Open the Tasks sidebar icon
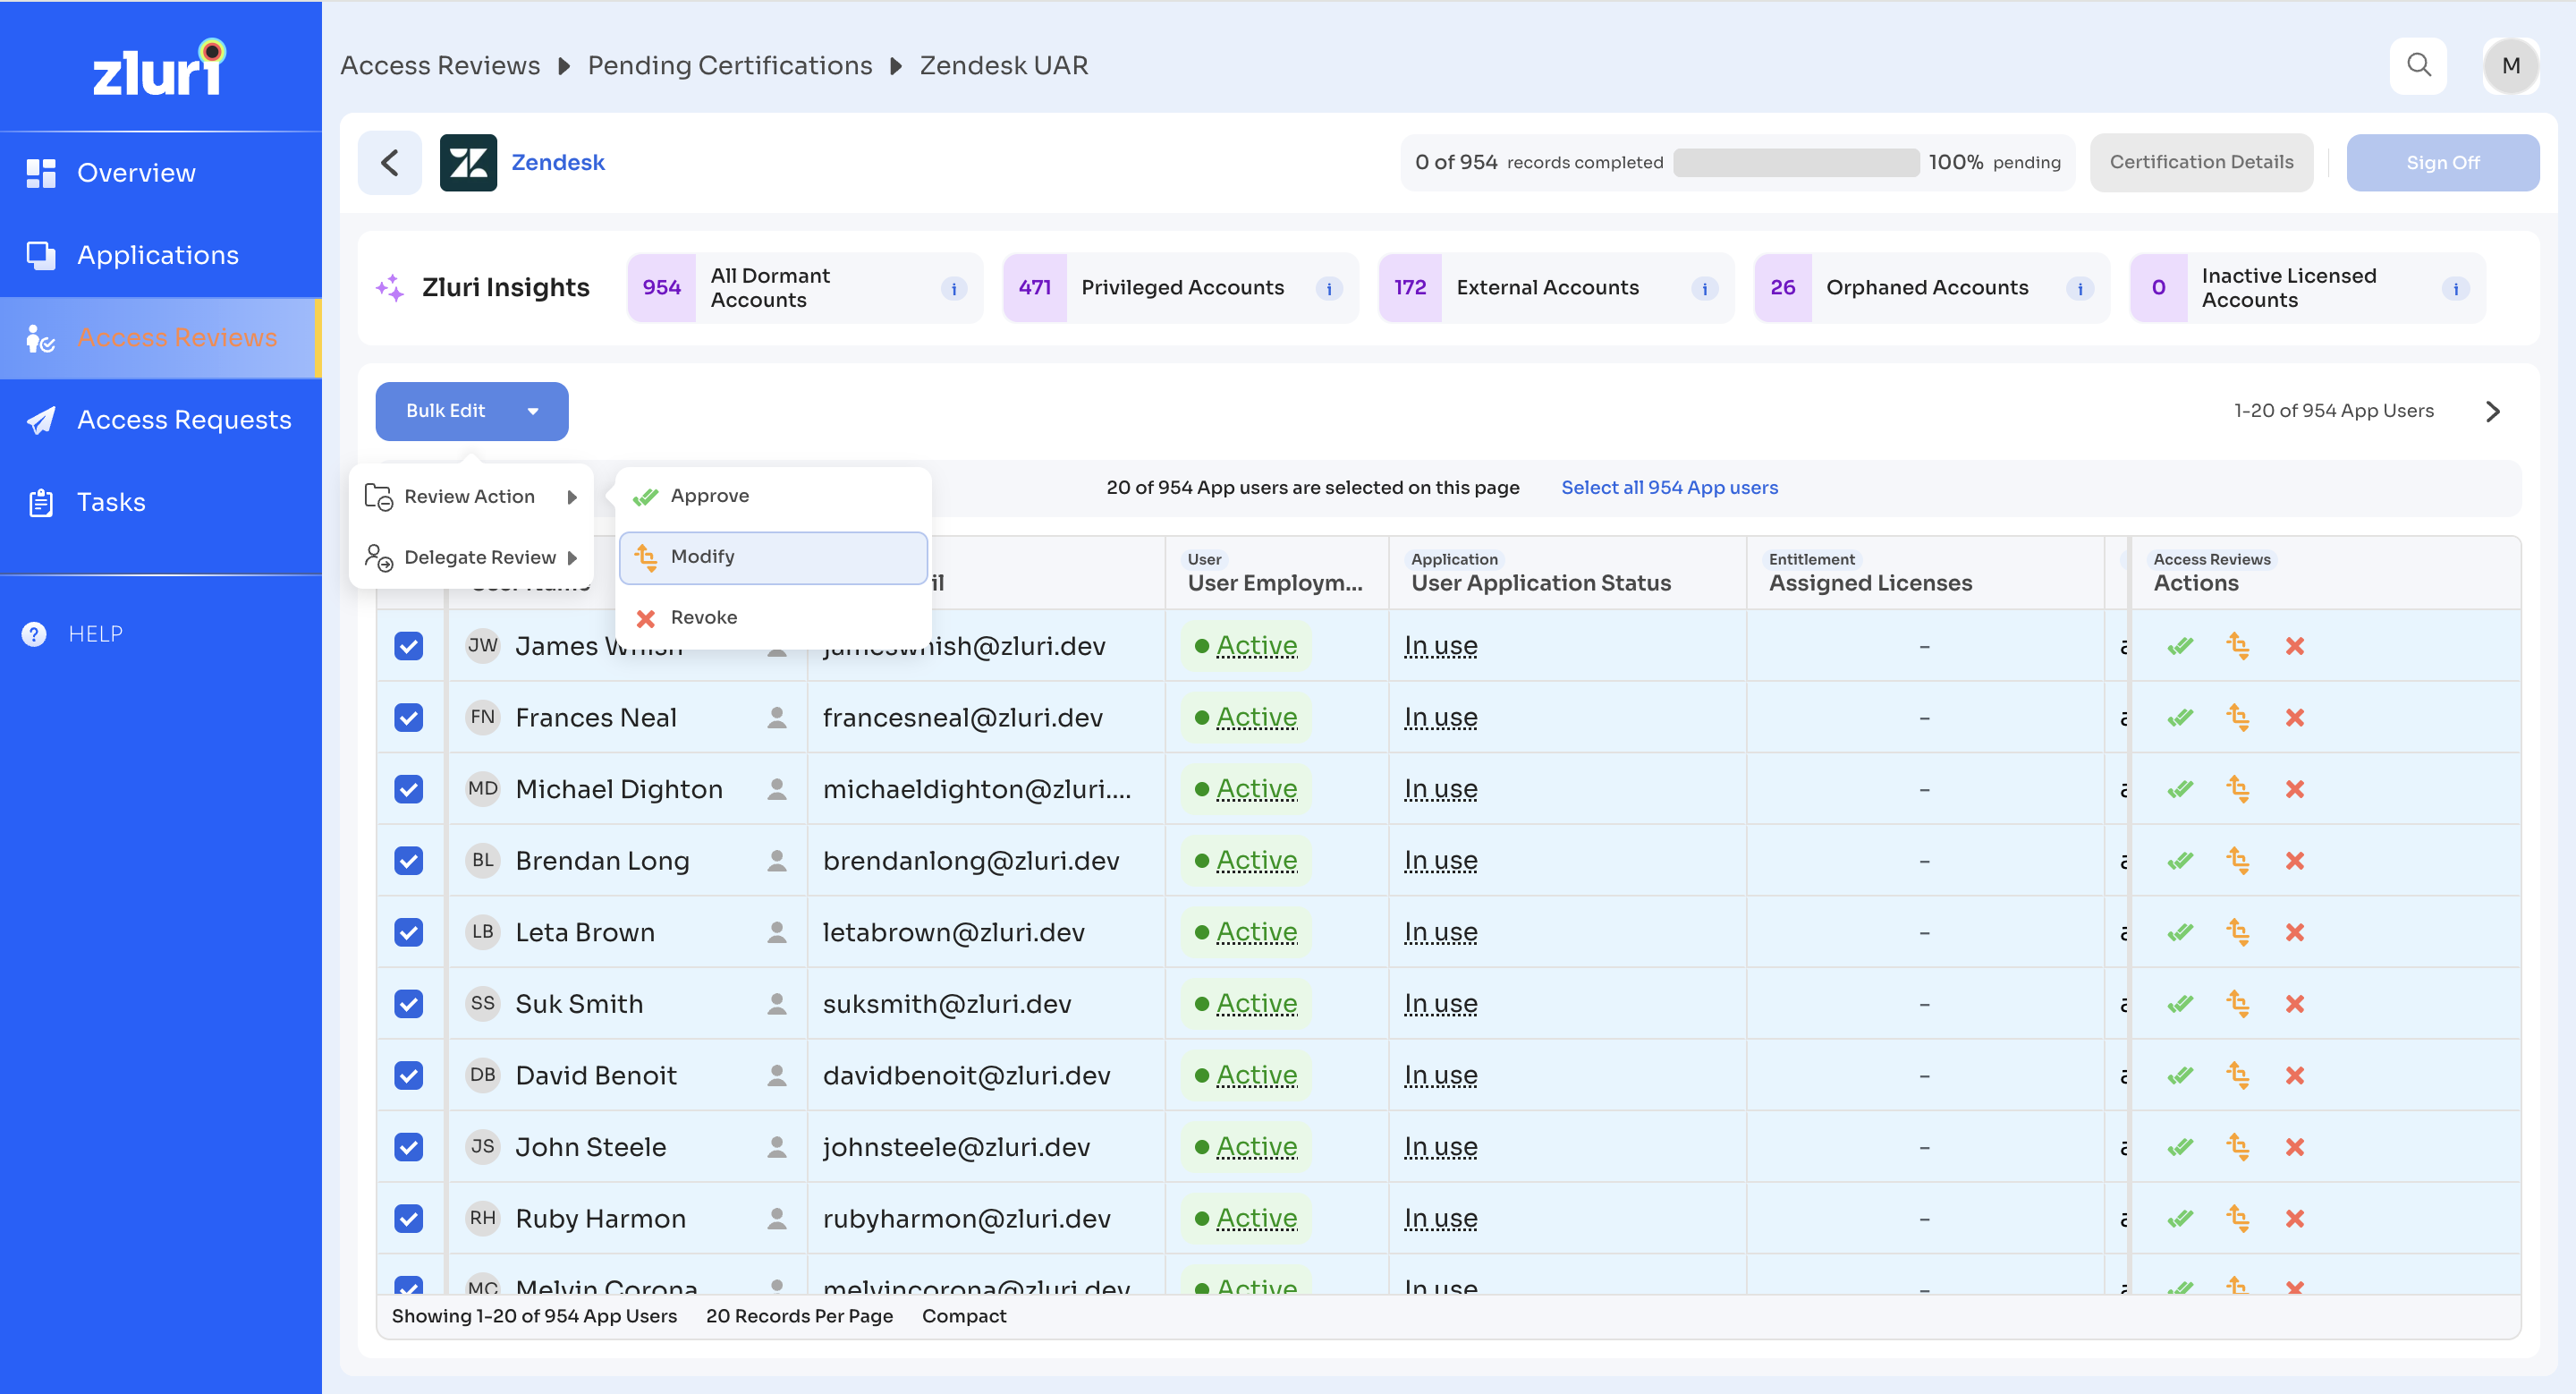2576x1394 pixels. [x=41, y=502]
